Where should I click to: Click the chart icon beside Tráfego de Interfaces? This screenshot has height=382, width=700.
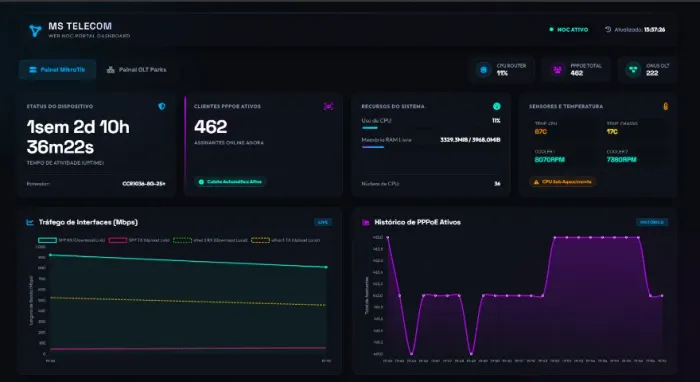pos(30,222)
